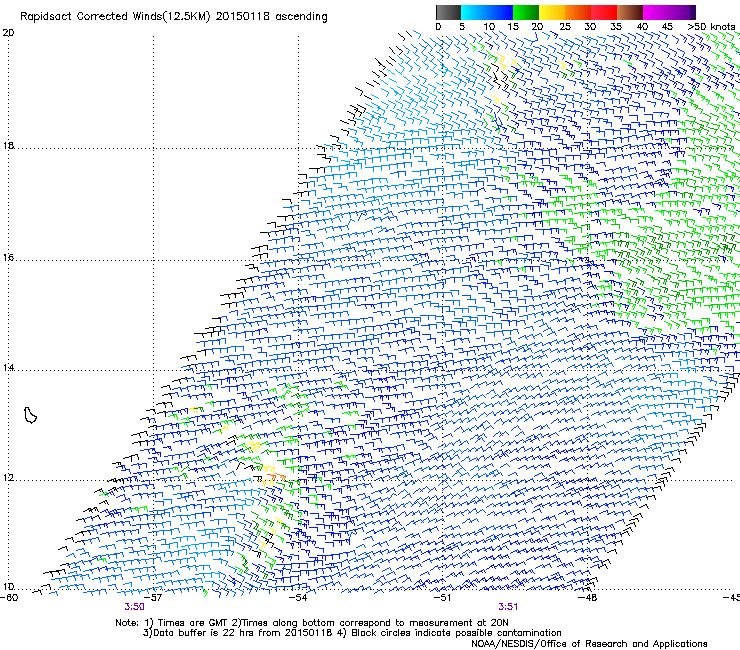Click the longitude axis label -51
The width and height of the screenshot is (740, 650).
[442, 598]
